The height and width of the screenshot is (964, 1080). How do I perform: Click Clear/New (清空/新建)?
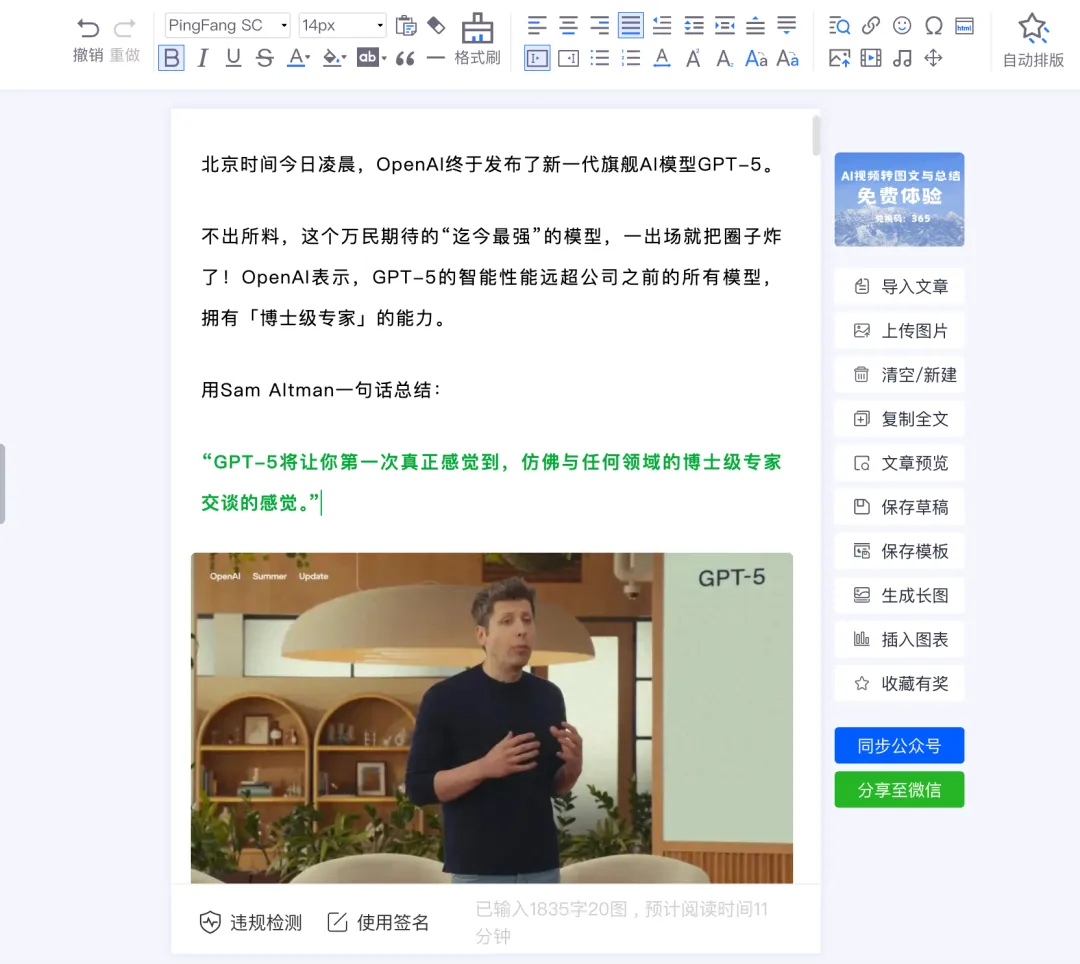click(900, 375)
